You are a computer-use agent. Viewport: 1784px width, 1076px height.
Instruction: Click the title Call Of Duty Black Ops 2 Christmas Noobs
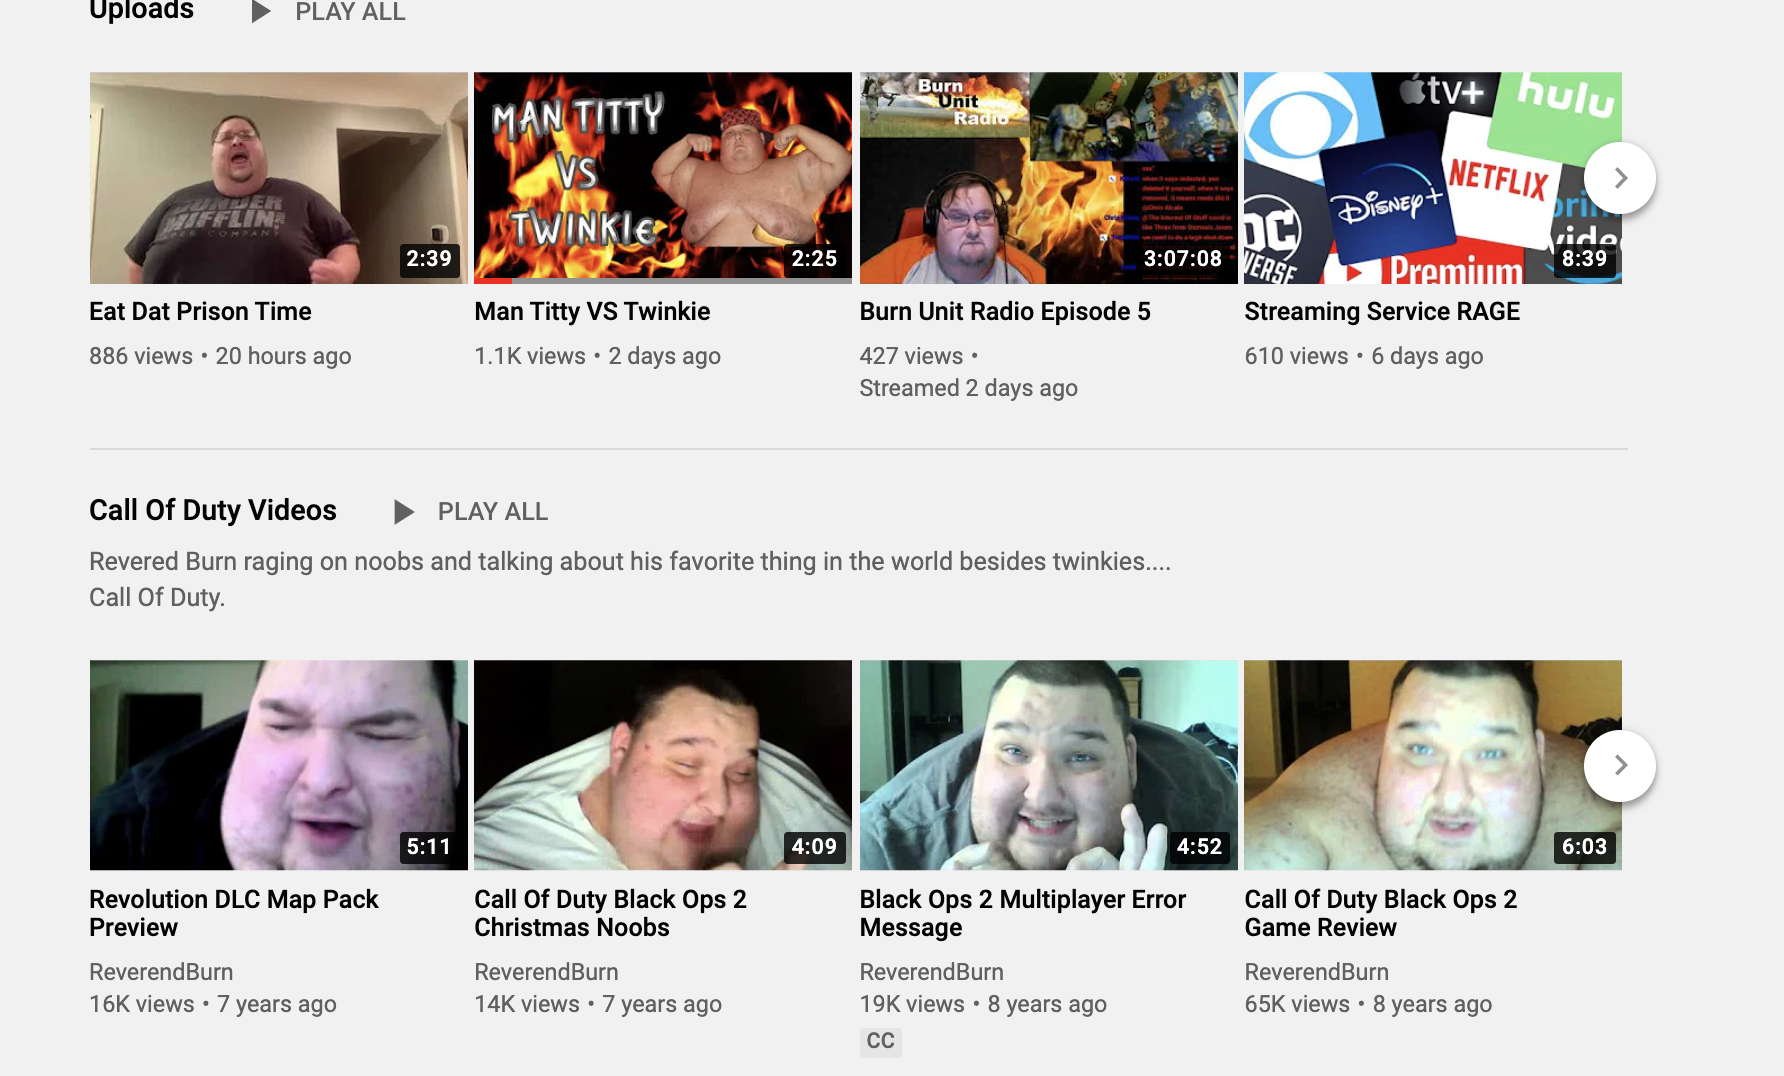click(x=610, y=913)
